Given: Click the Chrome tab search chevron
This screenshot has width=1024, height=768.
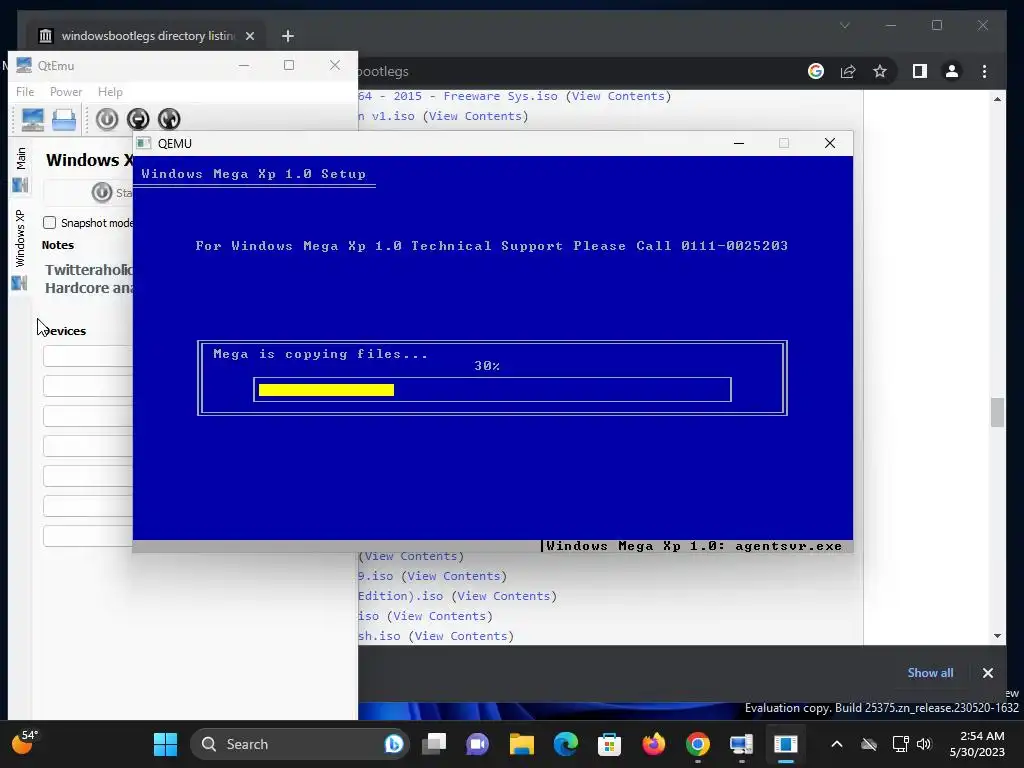Looking at the screenshot, I should tap(844, 25).
